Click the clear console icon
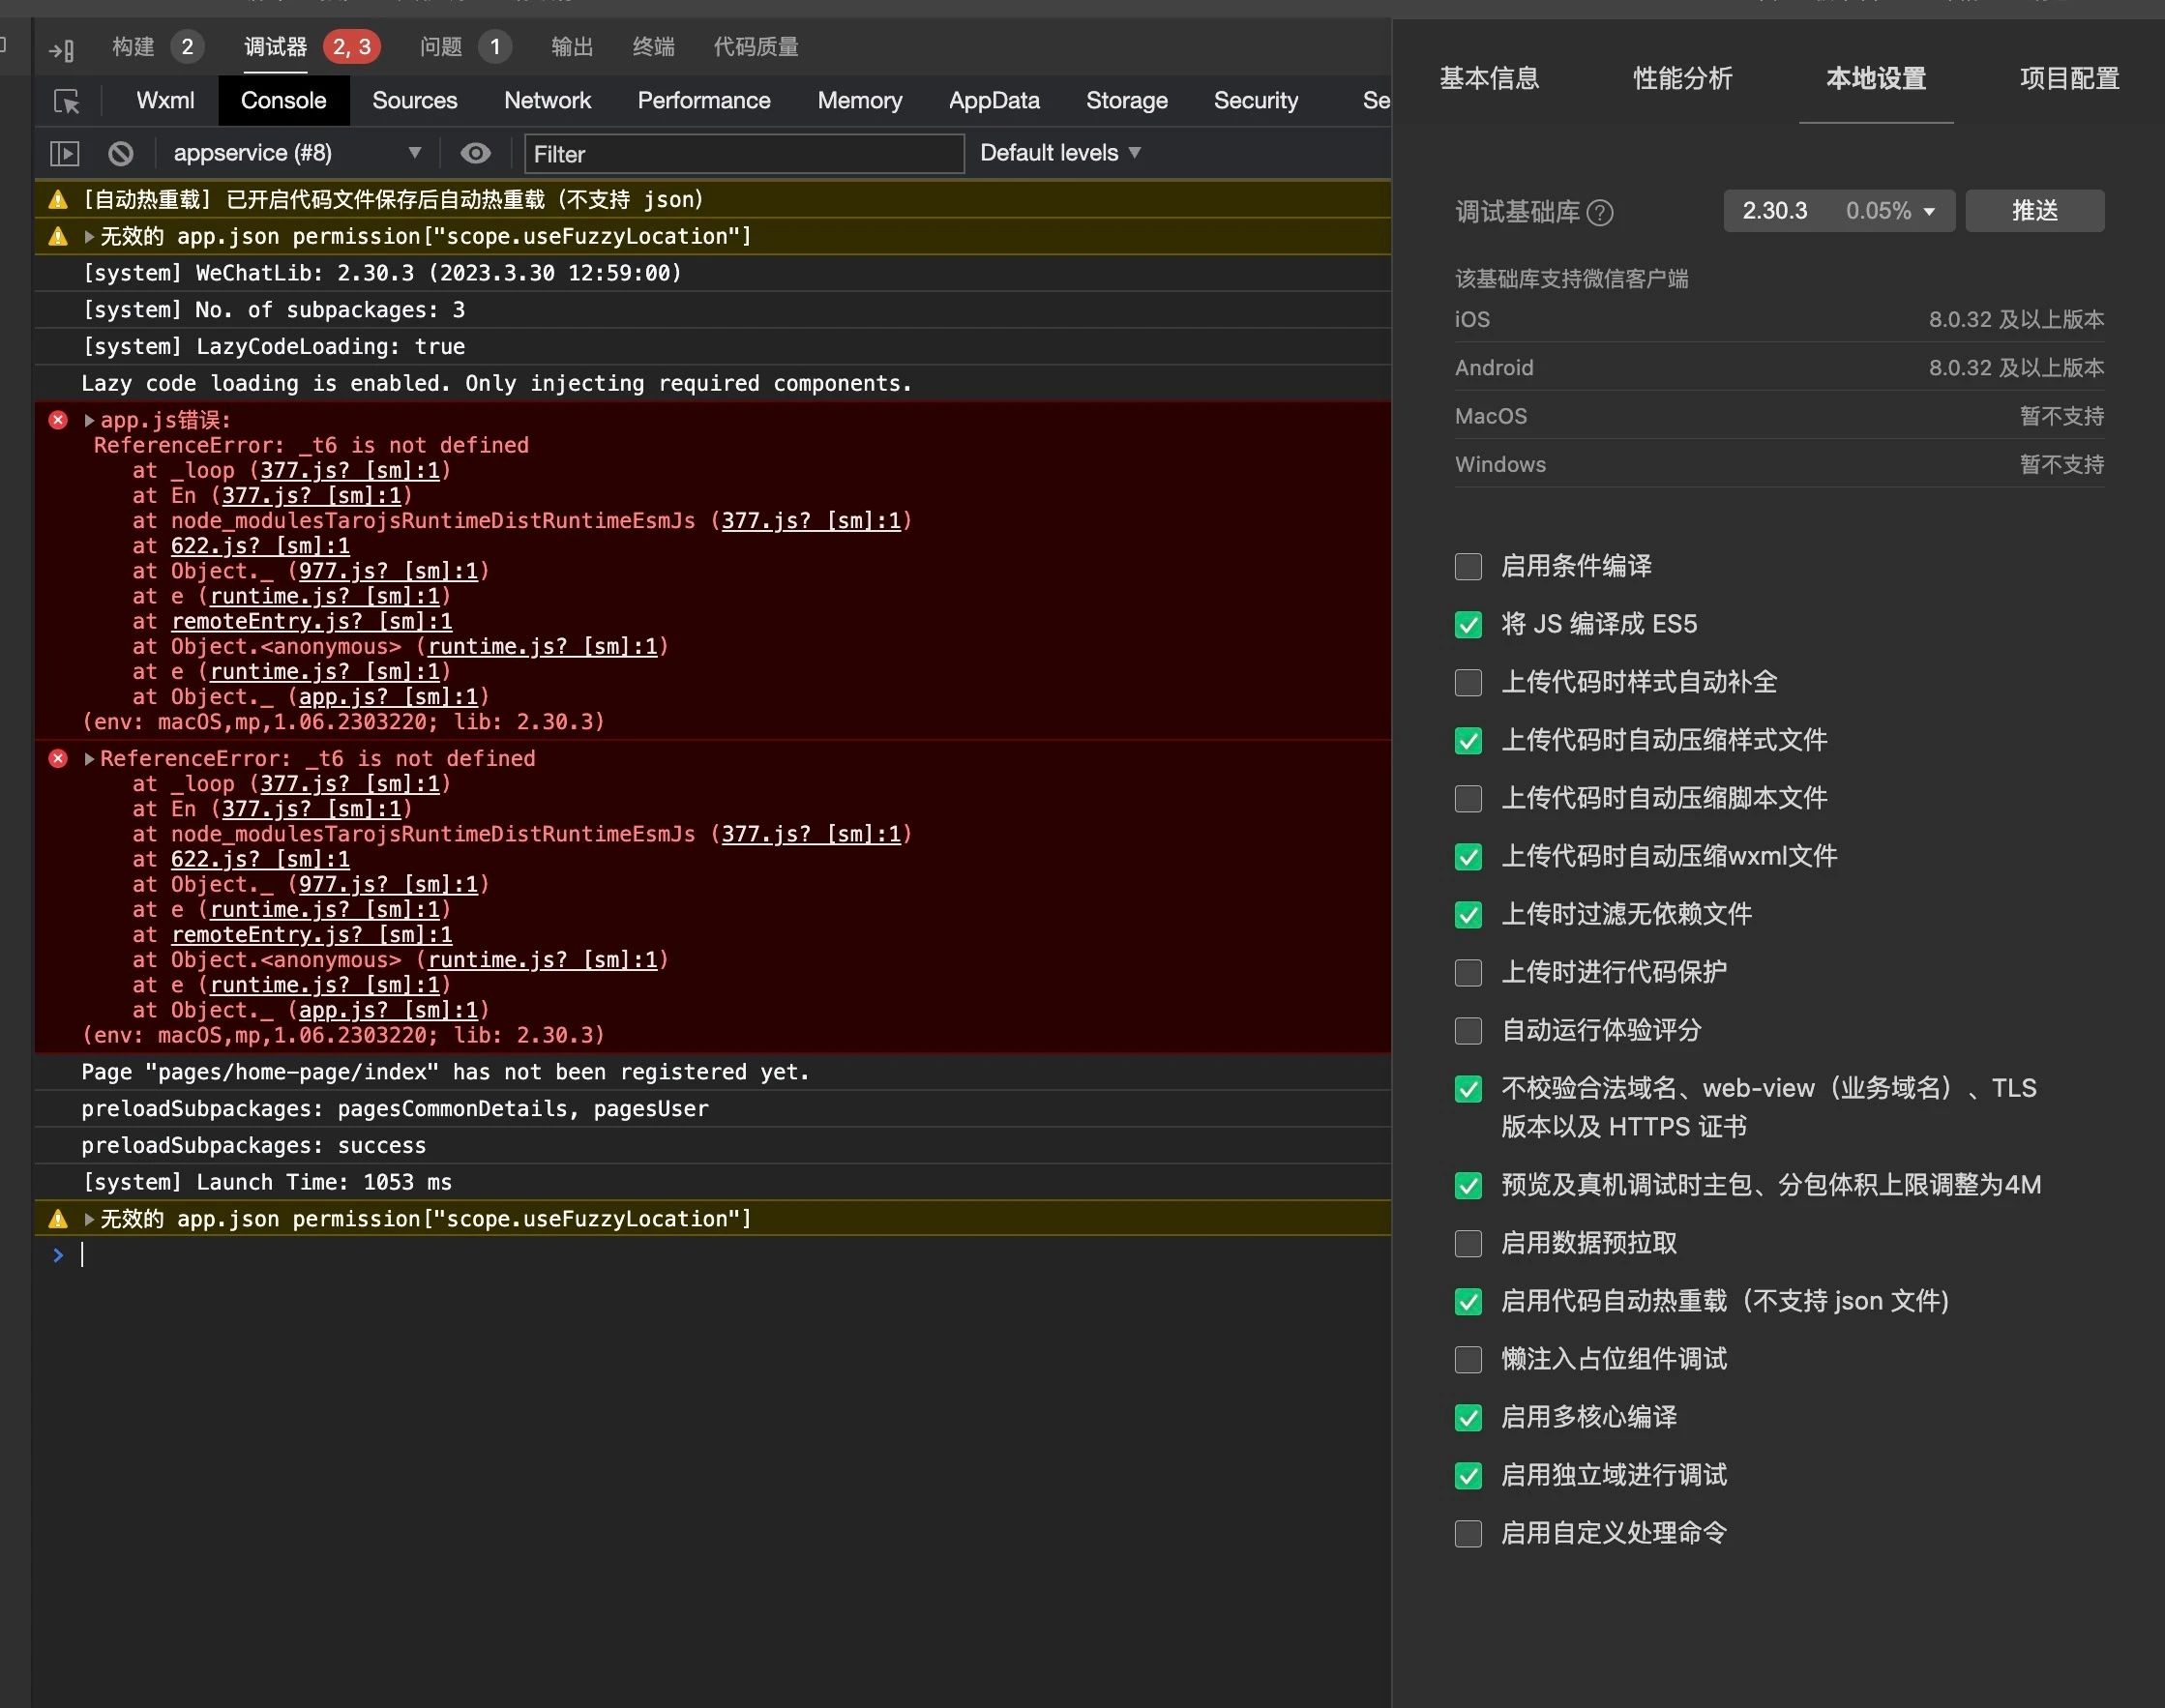This screenshot has height=1708, width=2165. 121,153
